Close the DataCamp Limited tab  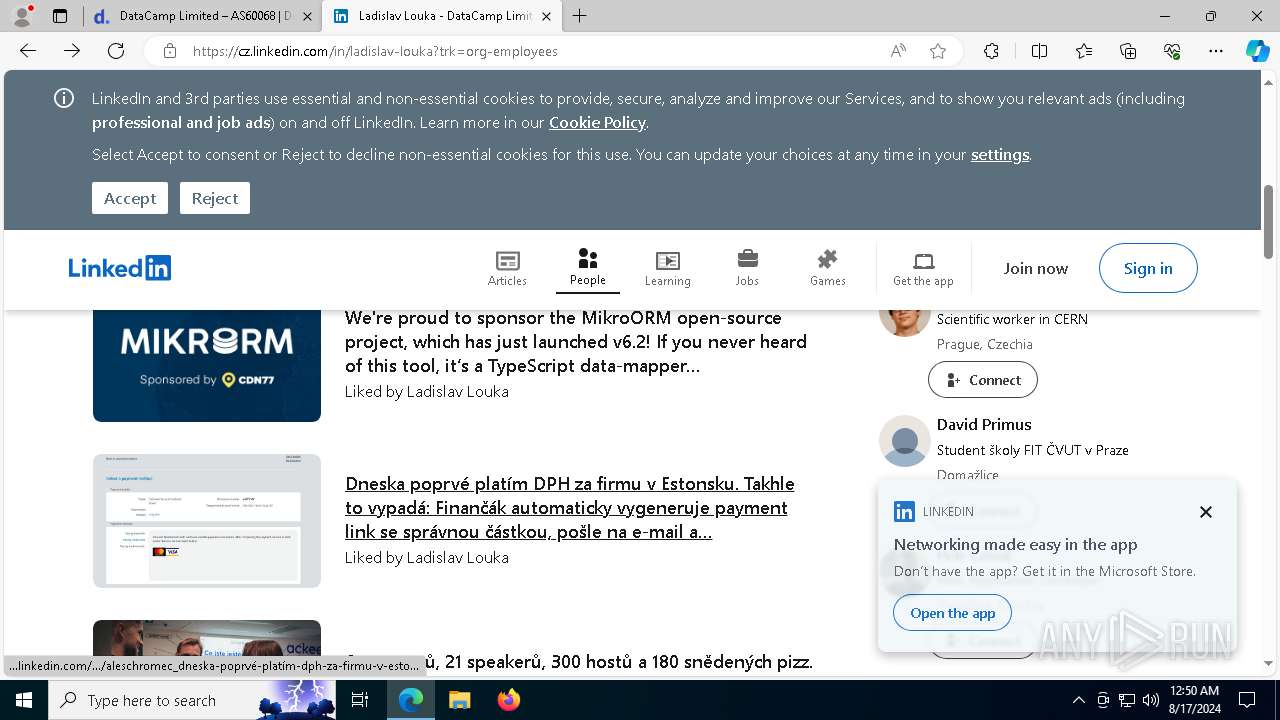pos(307,16)
